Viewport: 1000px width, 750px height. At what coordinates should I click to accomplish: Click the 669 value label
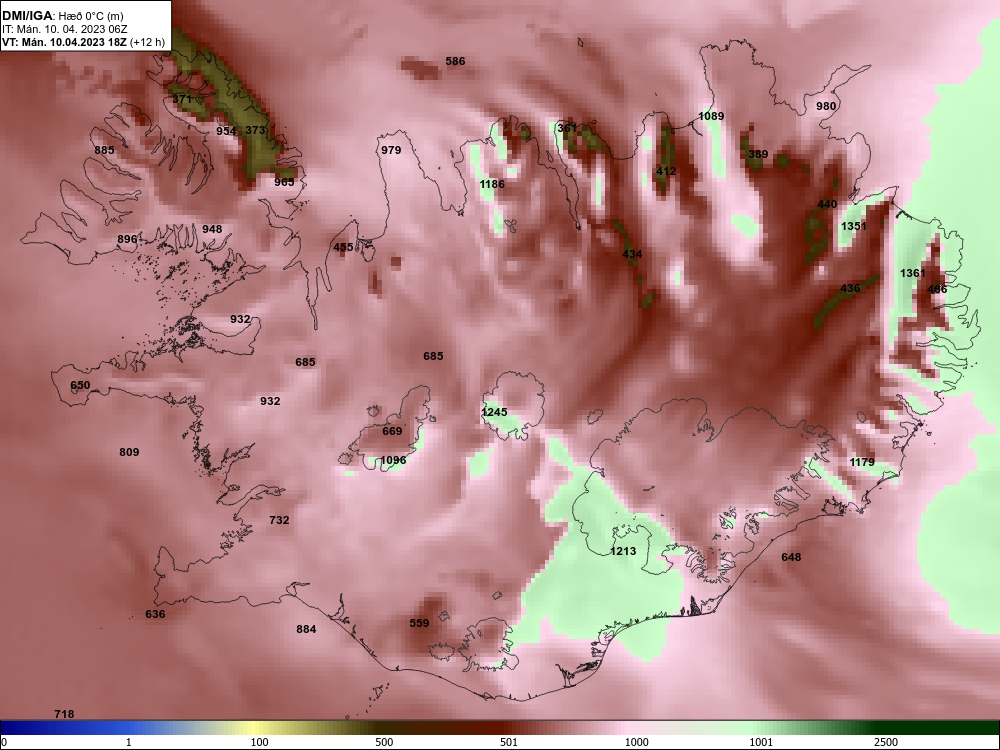point(392,431)
